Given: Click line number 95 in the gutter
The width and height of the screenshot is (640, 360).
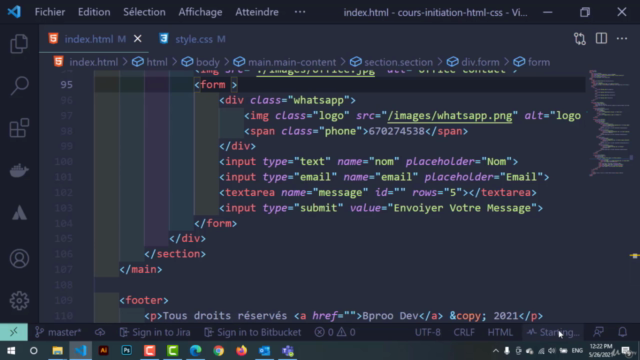Looking at the screenshot, I should click(x=67, y=85).
